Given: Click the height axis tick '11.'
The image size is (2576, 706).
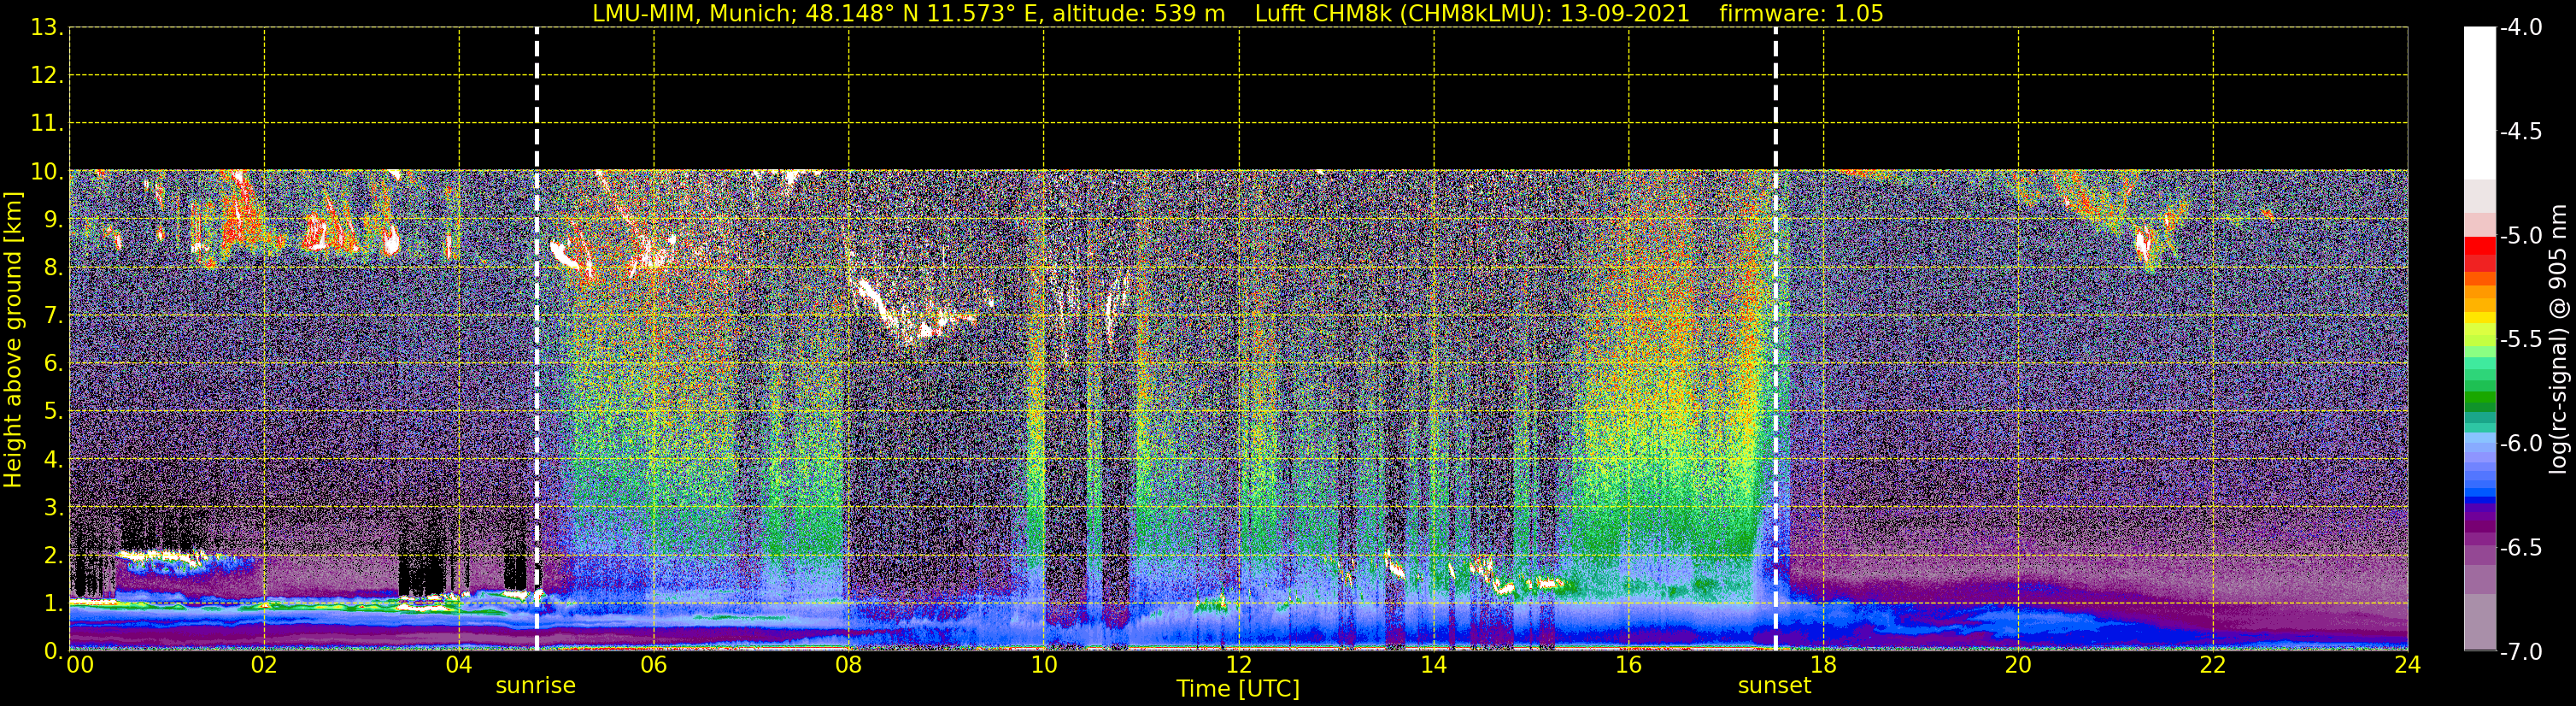Looking at the screenshot, I should coord(47,123).
